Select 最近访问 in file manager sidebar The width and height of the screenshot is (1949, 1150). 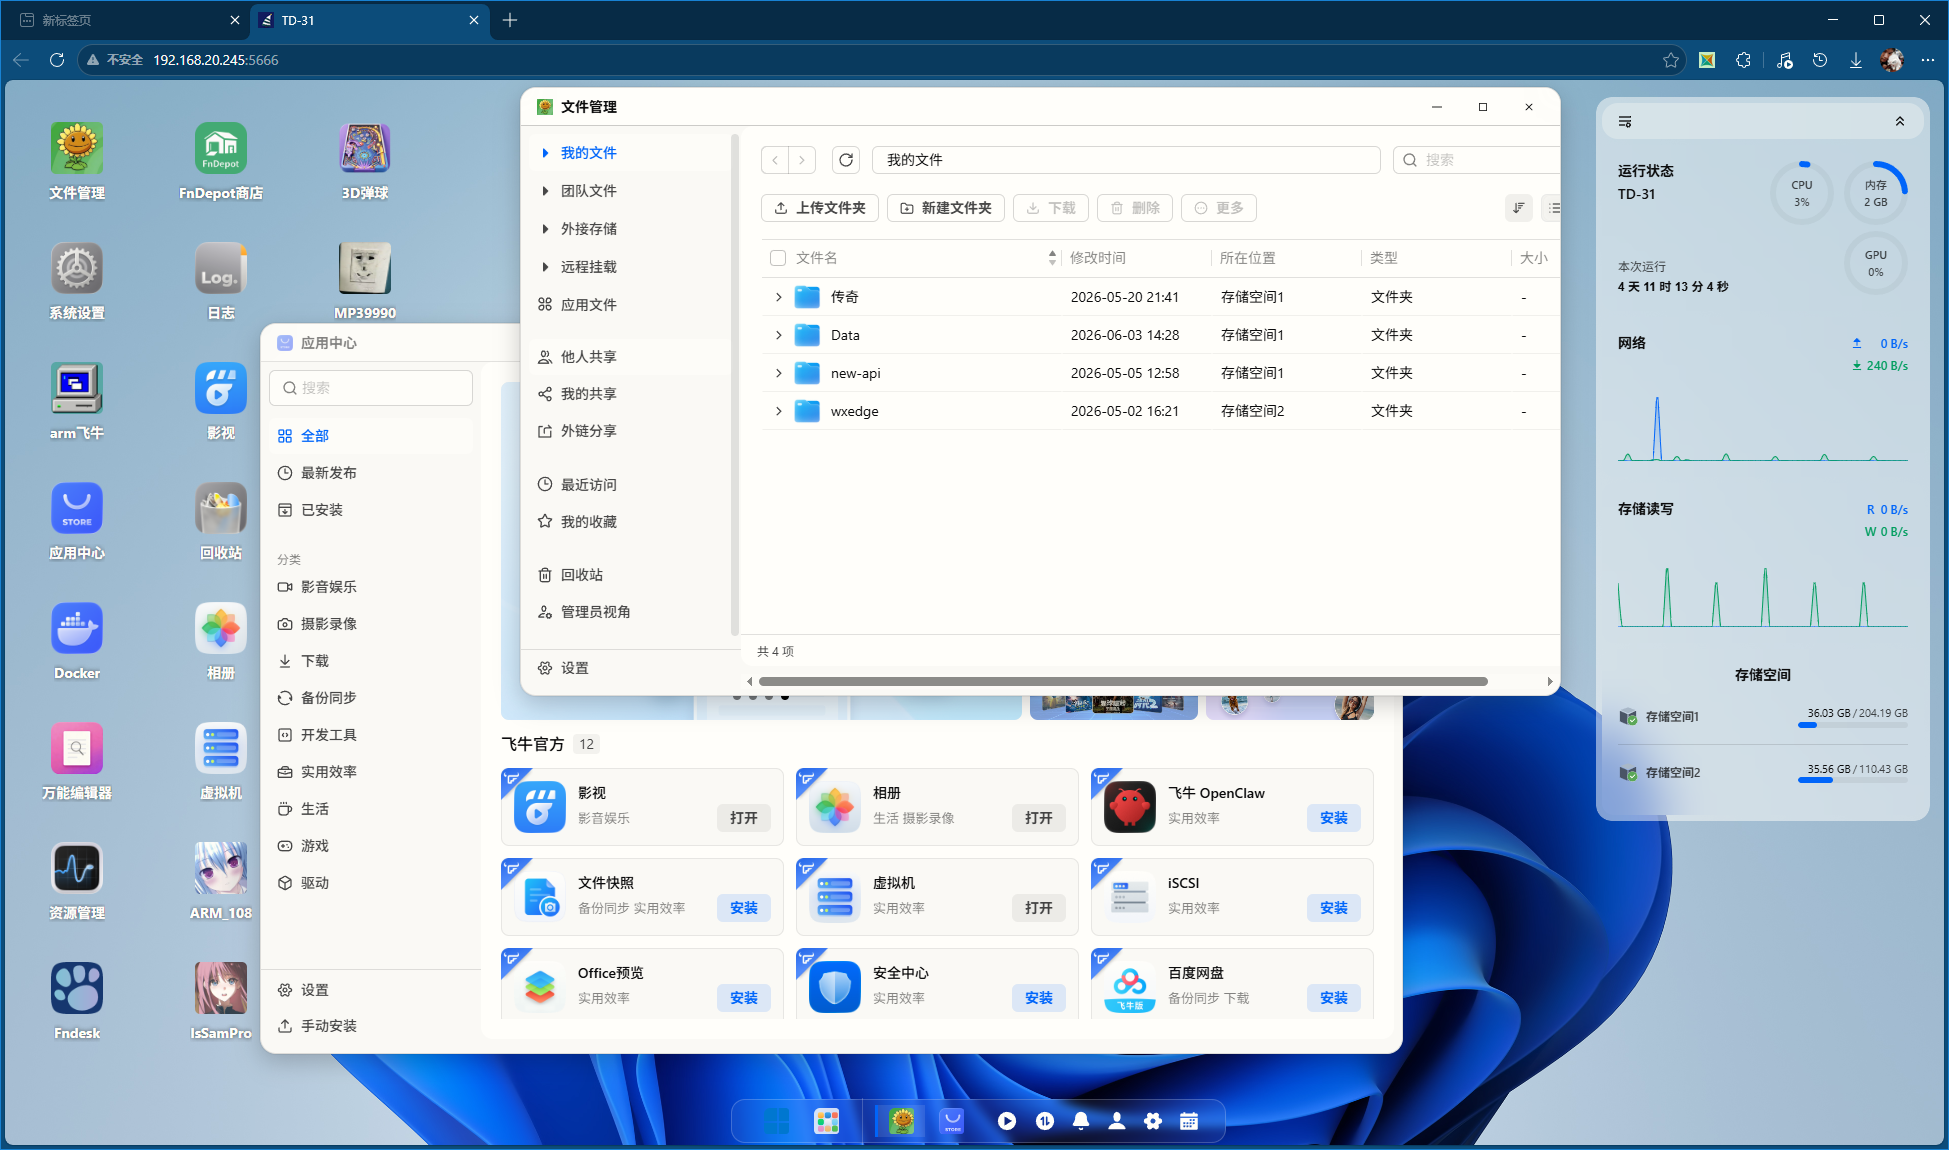coord(629,485)
